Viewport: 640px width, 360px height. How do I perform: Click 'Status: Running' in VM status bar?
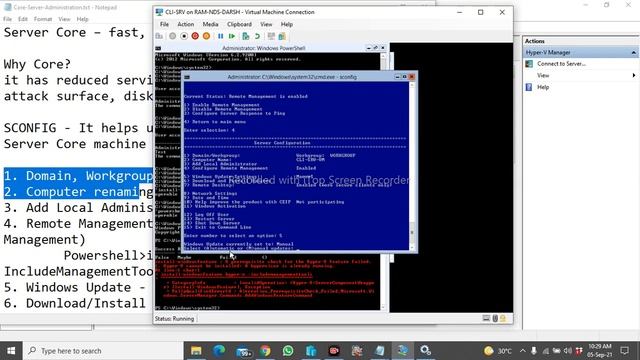click(174, 319)
